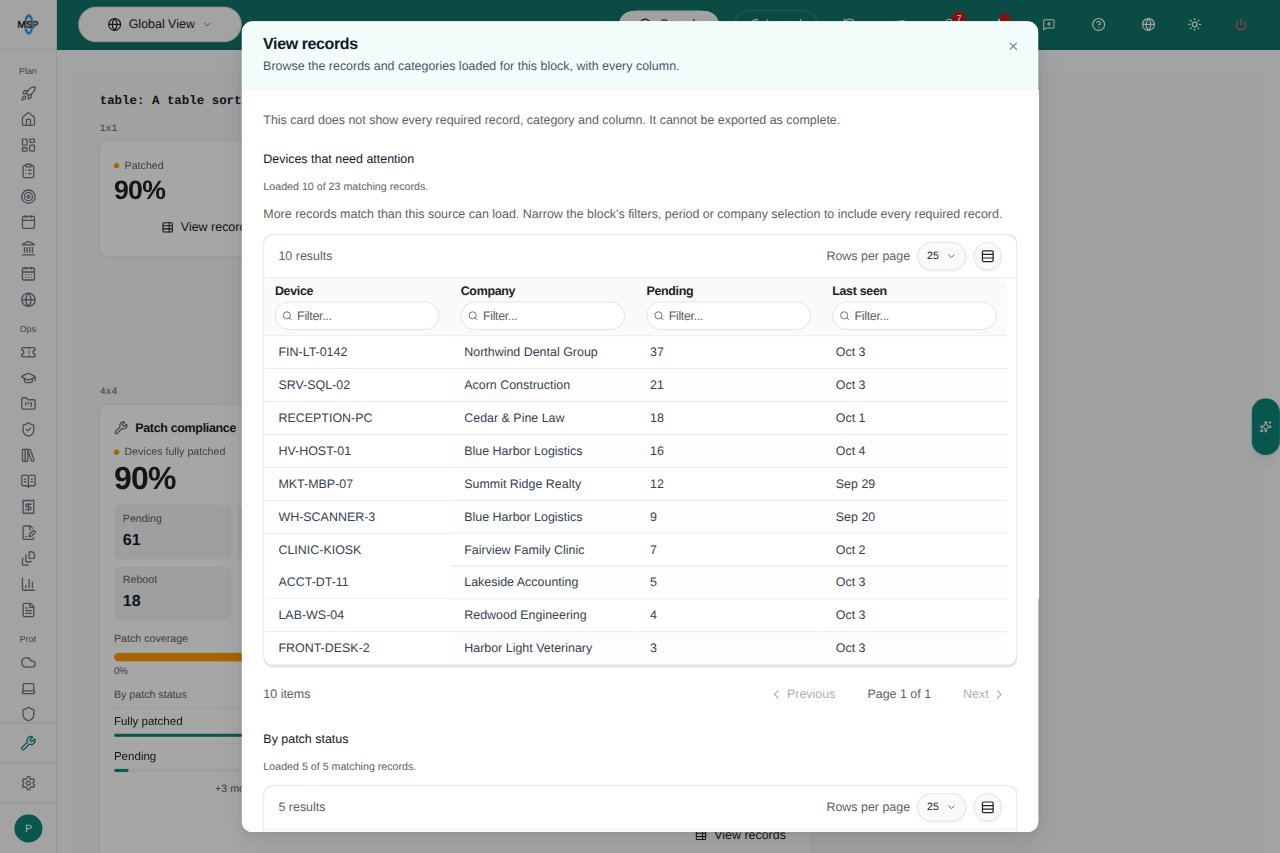Open the cloud icon under Prot
Image resolution: width=1280 pixels, height=853 pixels.
click(28, 662)
